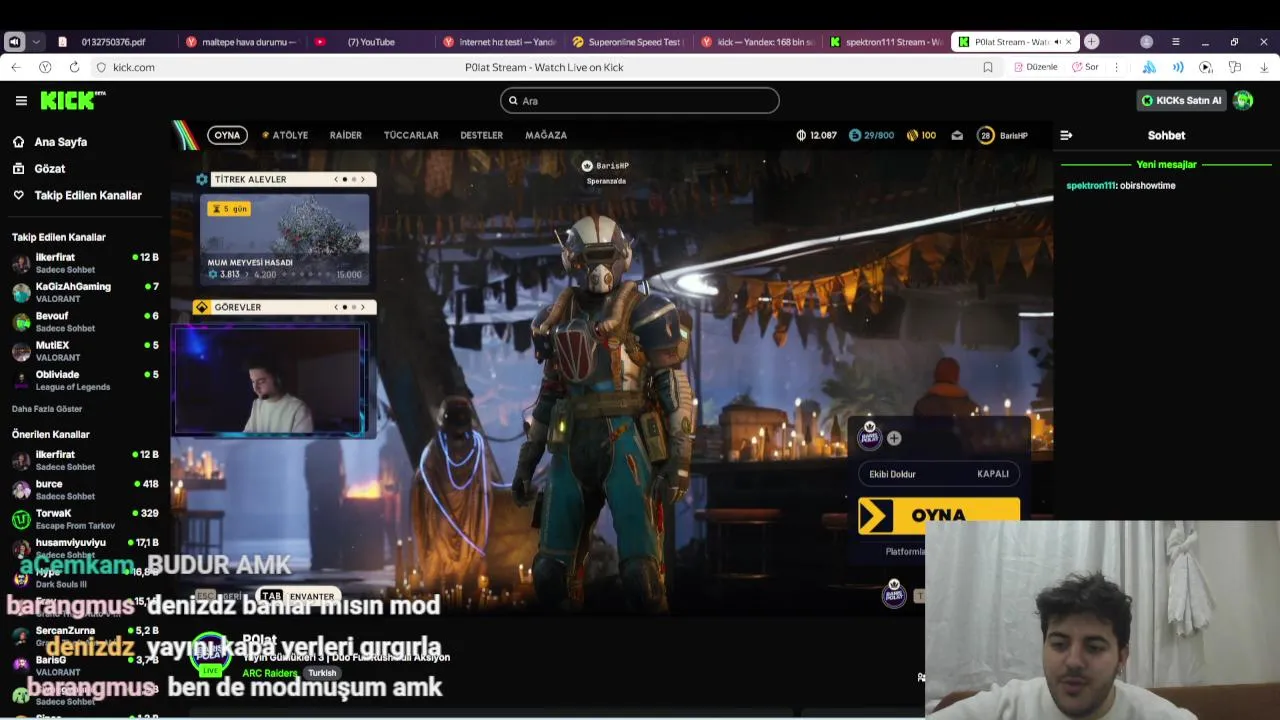The height and width of the screenshot is (720, 1280).
Task: Open tab list dropdown arrow
Action: click(x=36, y=42)
